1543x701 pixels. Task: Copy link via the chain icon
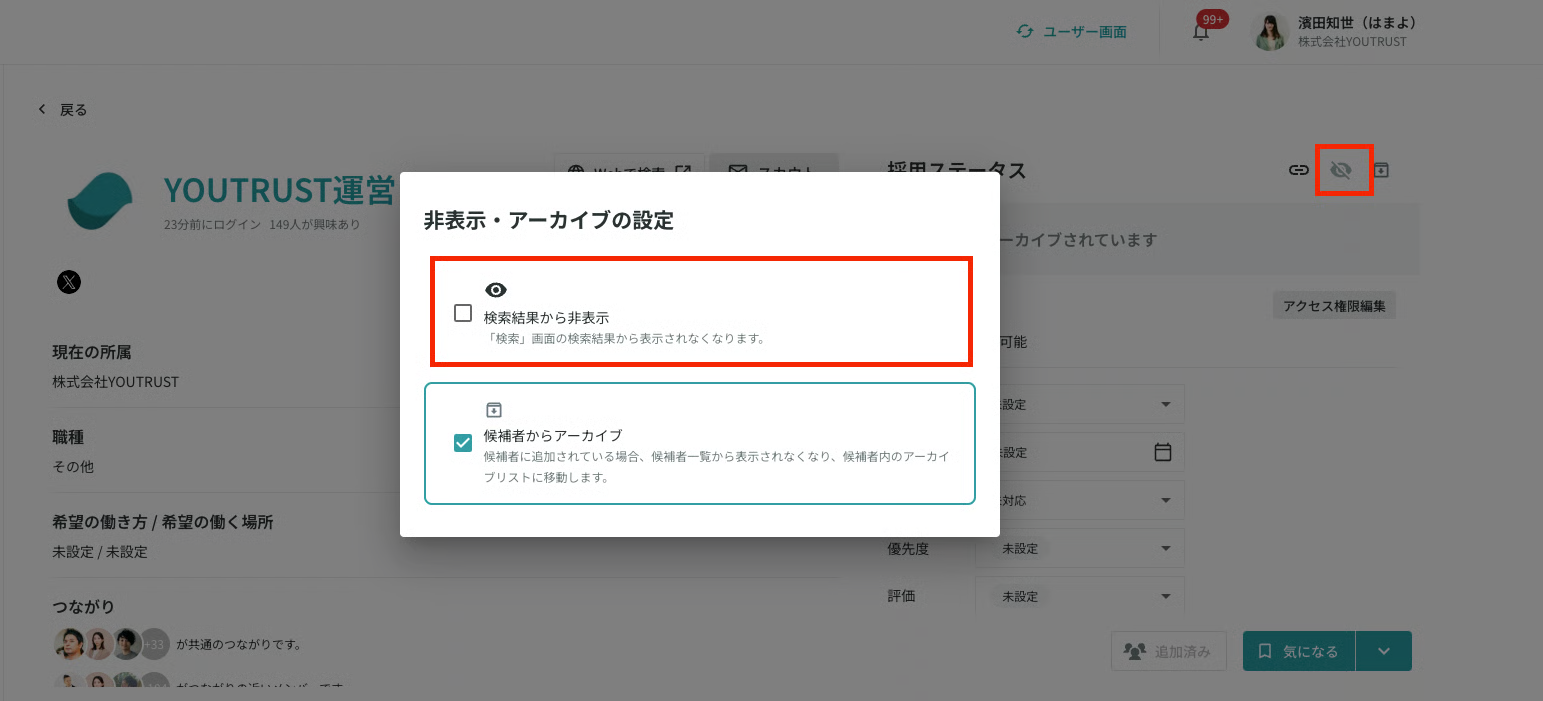coord(1298,170)
